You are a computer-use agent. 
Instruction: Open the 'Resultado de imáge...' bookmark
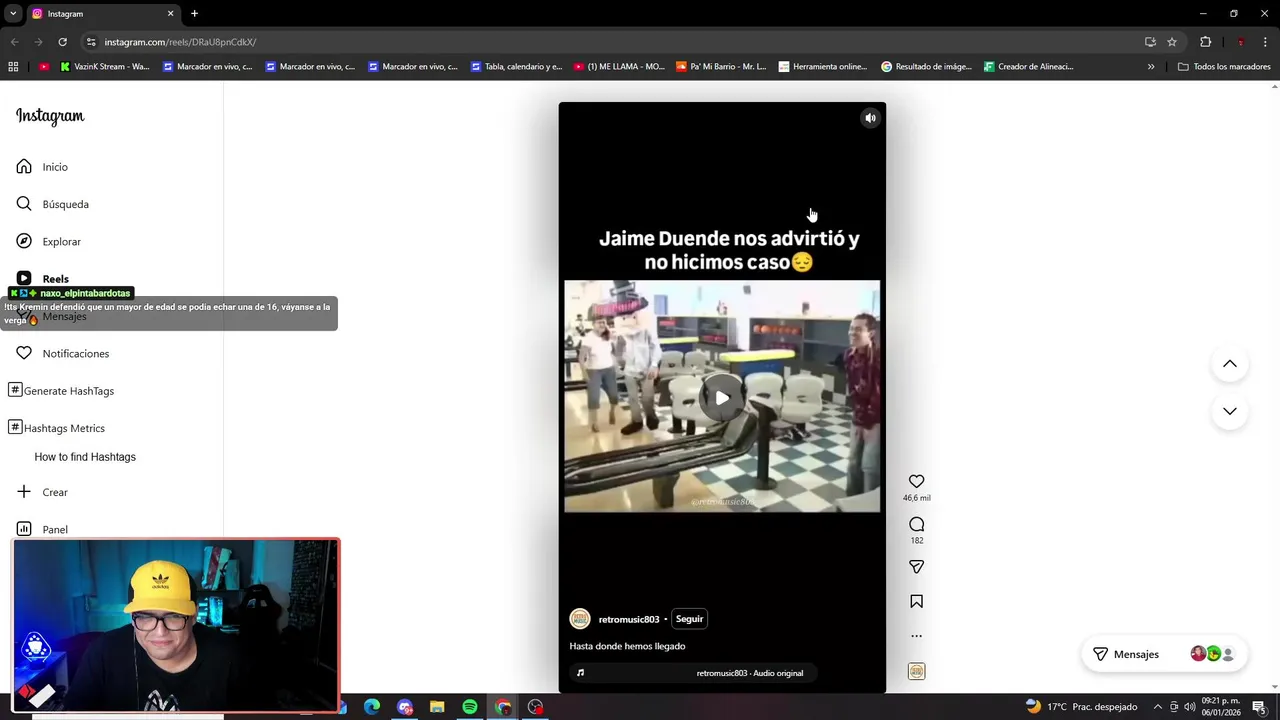pyautogui.click(x=926, y=67)
